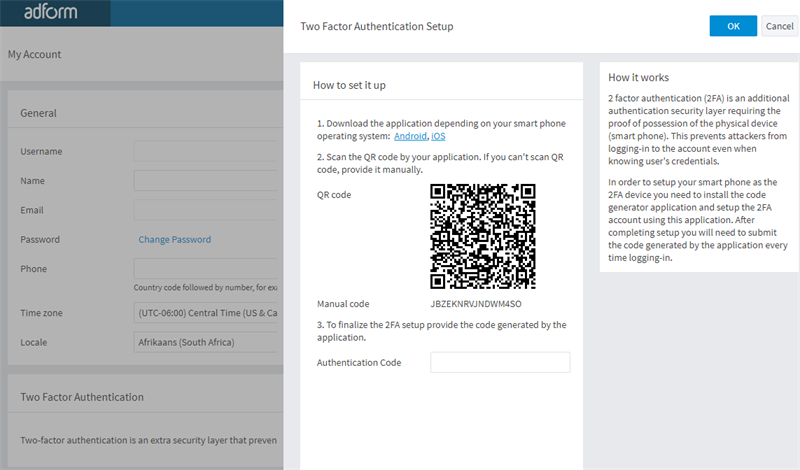Viewport: 800px width, 470px height.
Task: Open the iOS app download link
Action: coord(438,136)
